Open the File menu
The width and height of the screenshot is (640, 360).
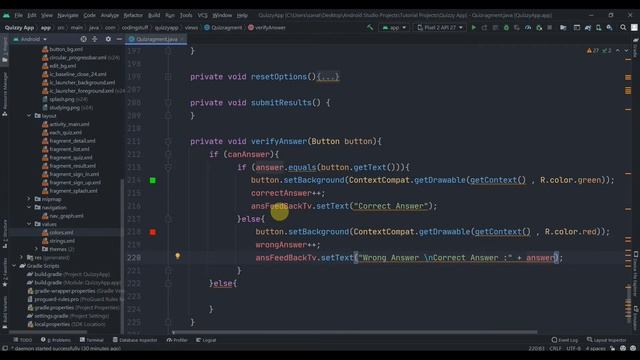(19, 15)
